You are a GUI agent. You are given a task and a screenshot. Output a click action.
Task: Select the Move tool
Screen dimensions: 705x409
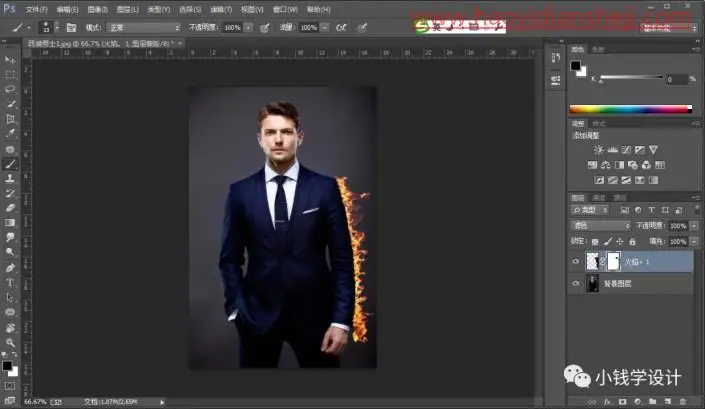pyautogui.click(x=10, y=60)
